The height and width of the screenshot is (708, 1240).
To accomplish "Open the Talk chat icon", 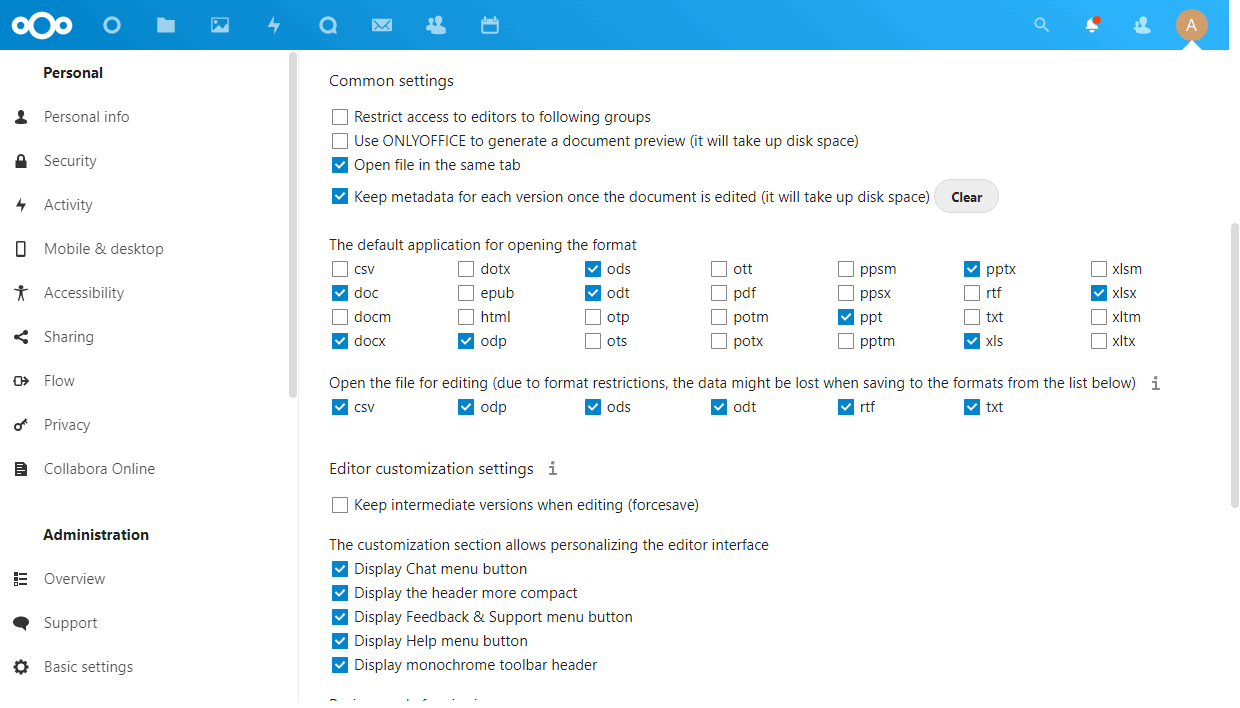I will tap(328, 25).
